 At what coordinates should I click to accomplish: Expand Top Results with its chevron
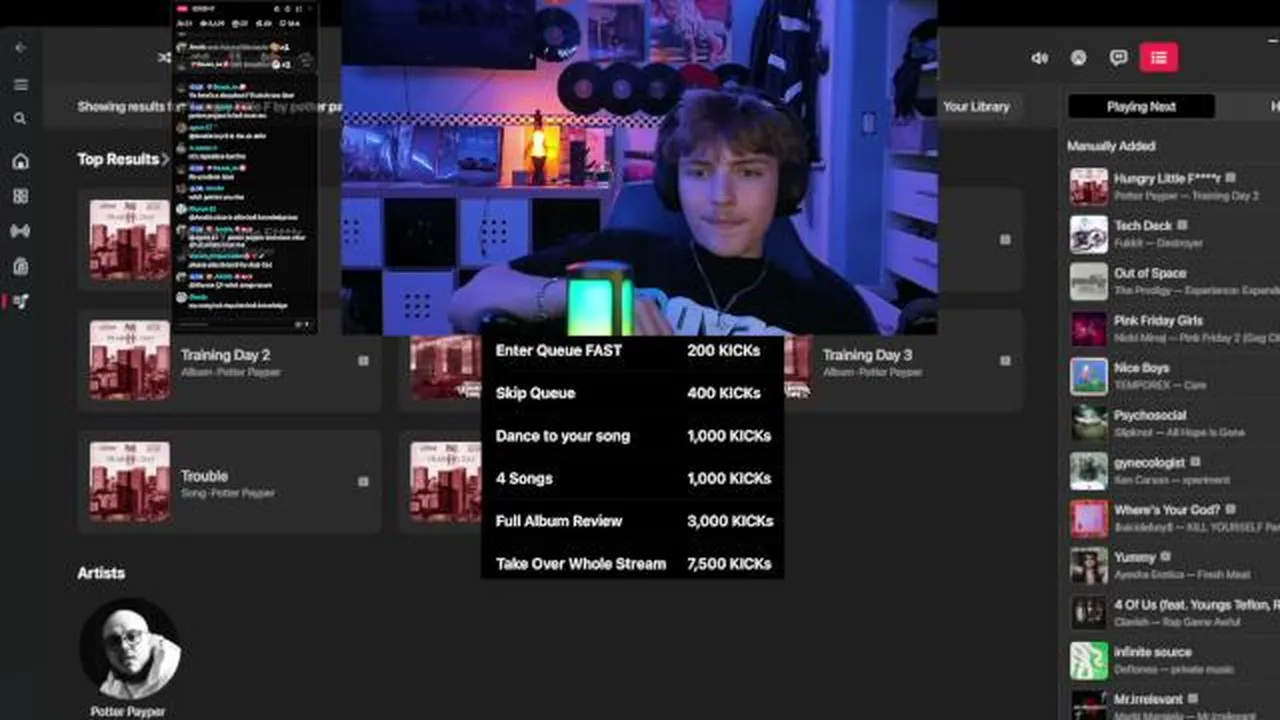pos(165,159)
